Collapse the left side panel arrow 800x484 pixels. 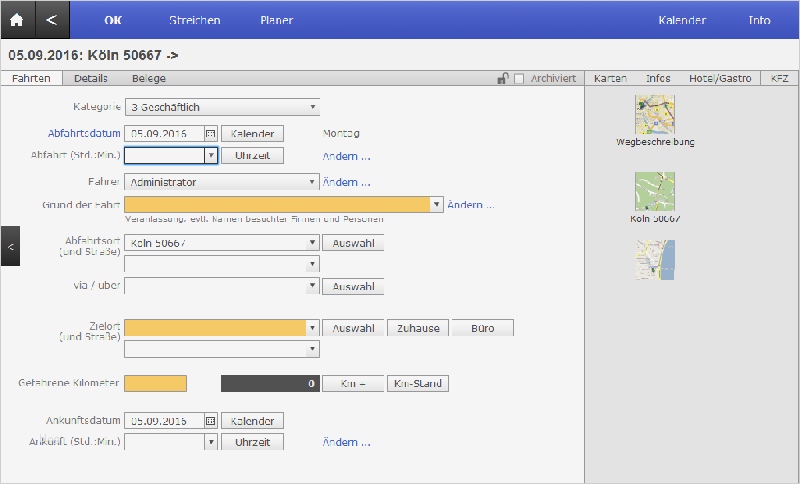(x=10, y=246)
